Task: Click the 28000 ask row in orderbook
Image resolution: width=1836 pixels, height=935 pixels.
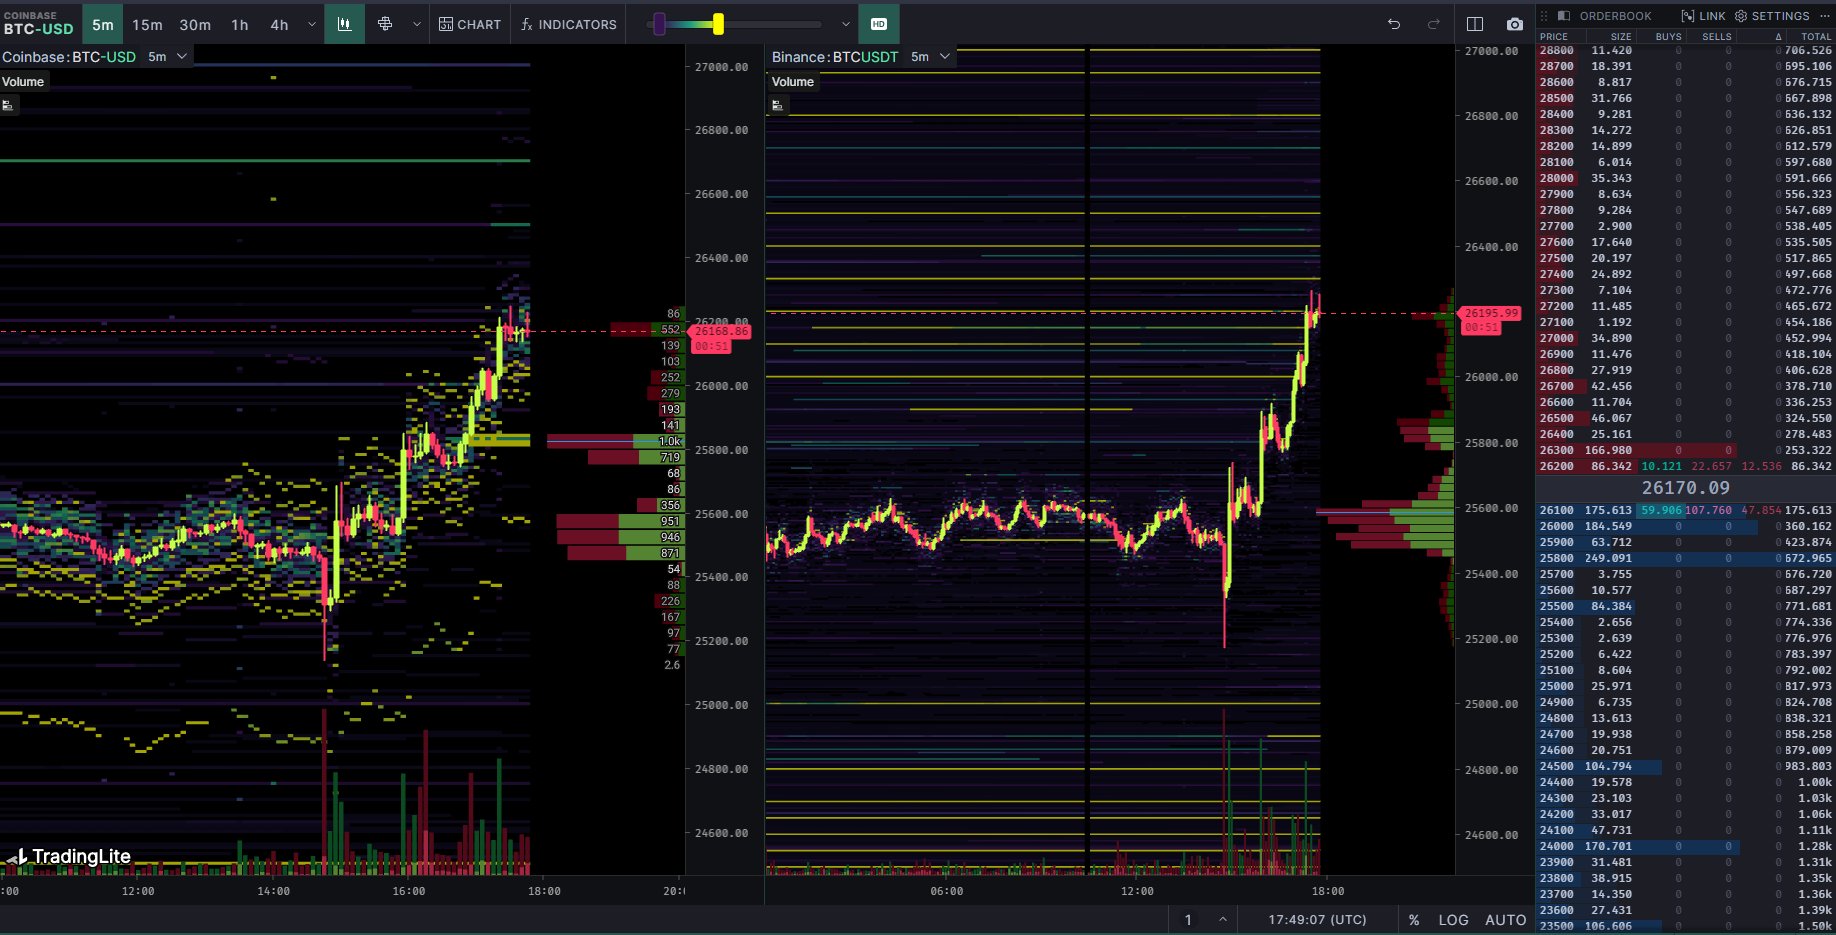Action: click(x=1685, y=178)
